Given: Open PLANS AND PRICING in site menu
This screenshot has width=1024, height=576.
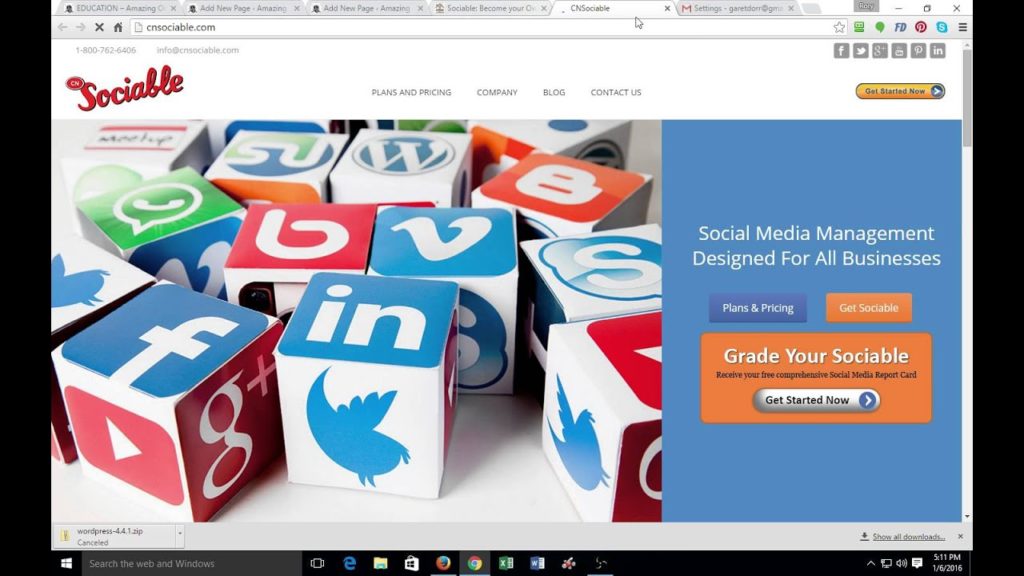Looking at the screenshot, I should 411,92.
